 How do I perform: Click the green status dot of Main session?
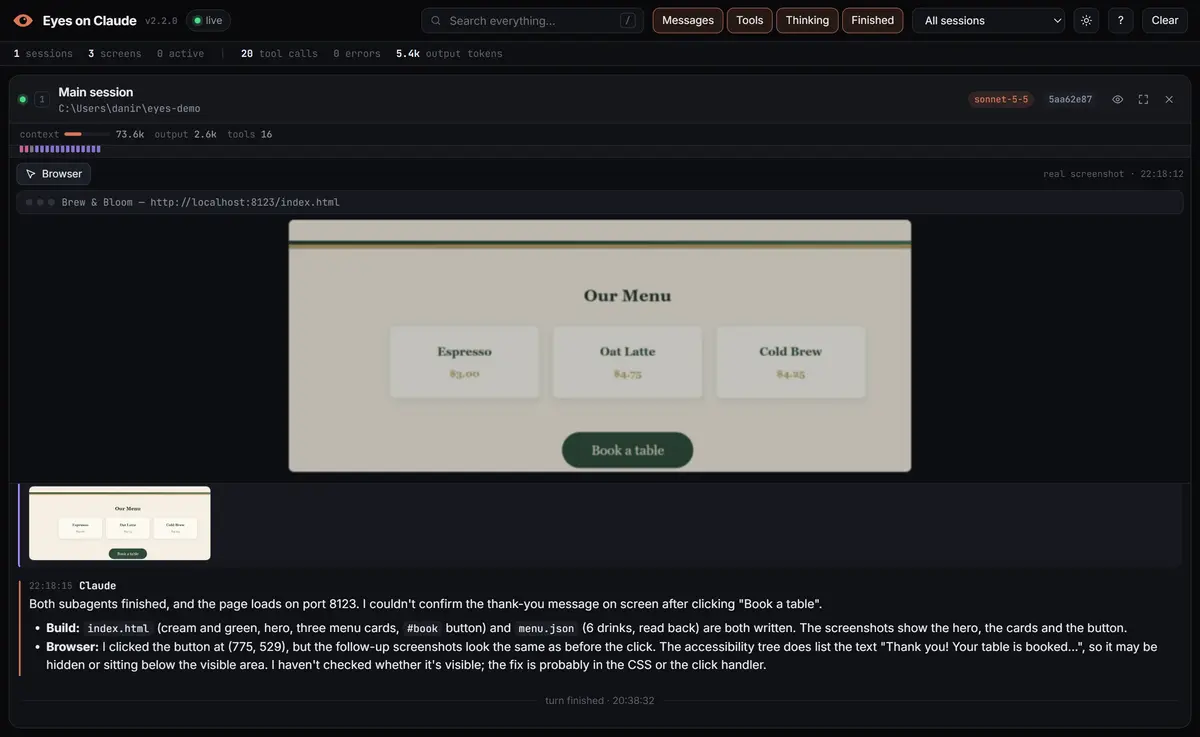[x=23, y=99]
